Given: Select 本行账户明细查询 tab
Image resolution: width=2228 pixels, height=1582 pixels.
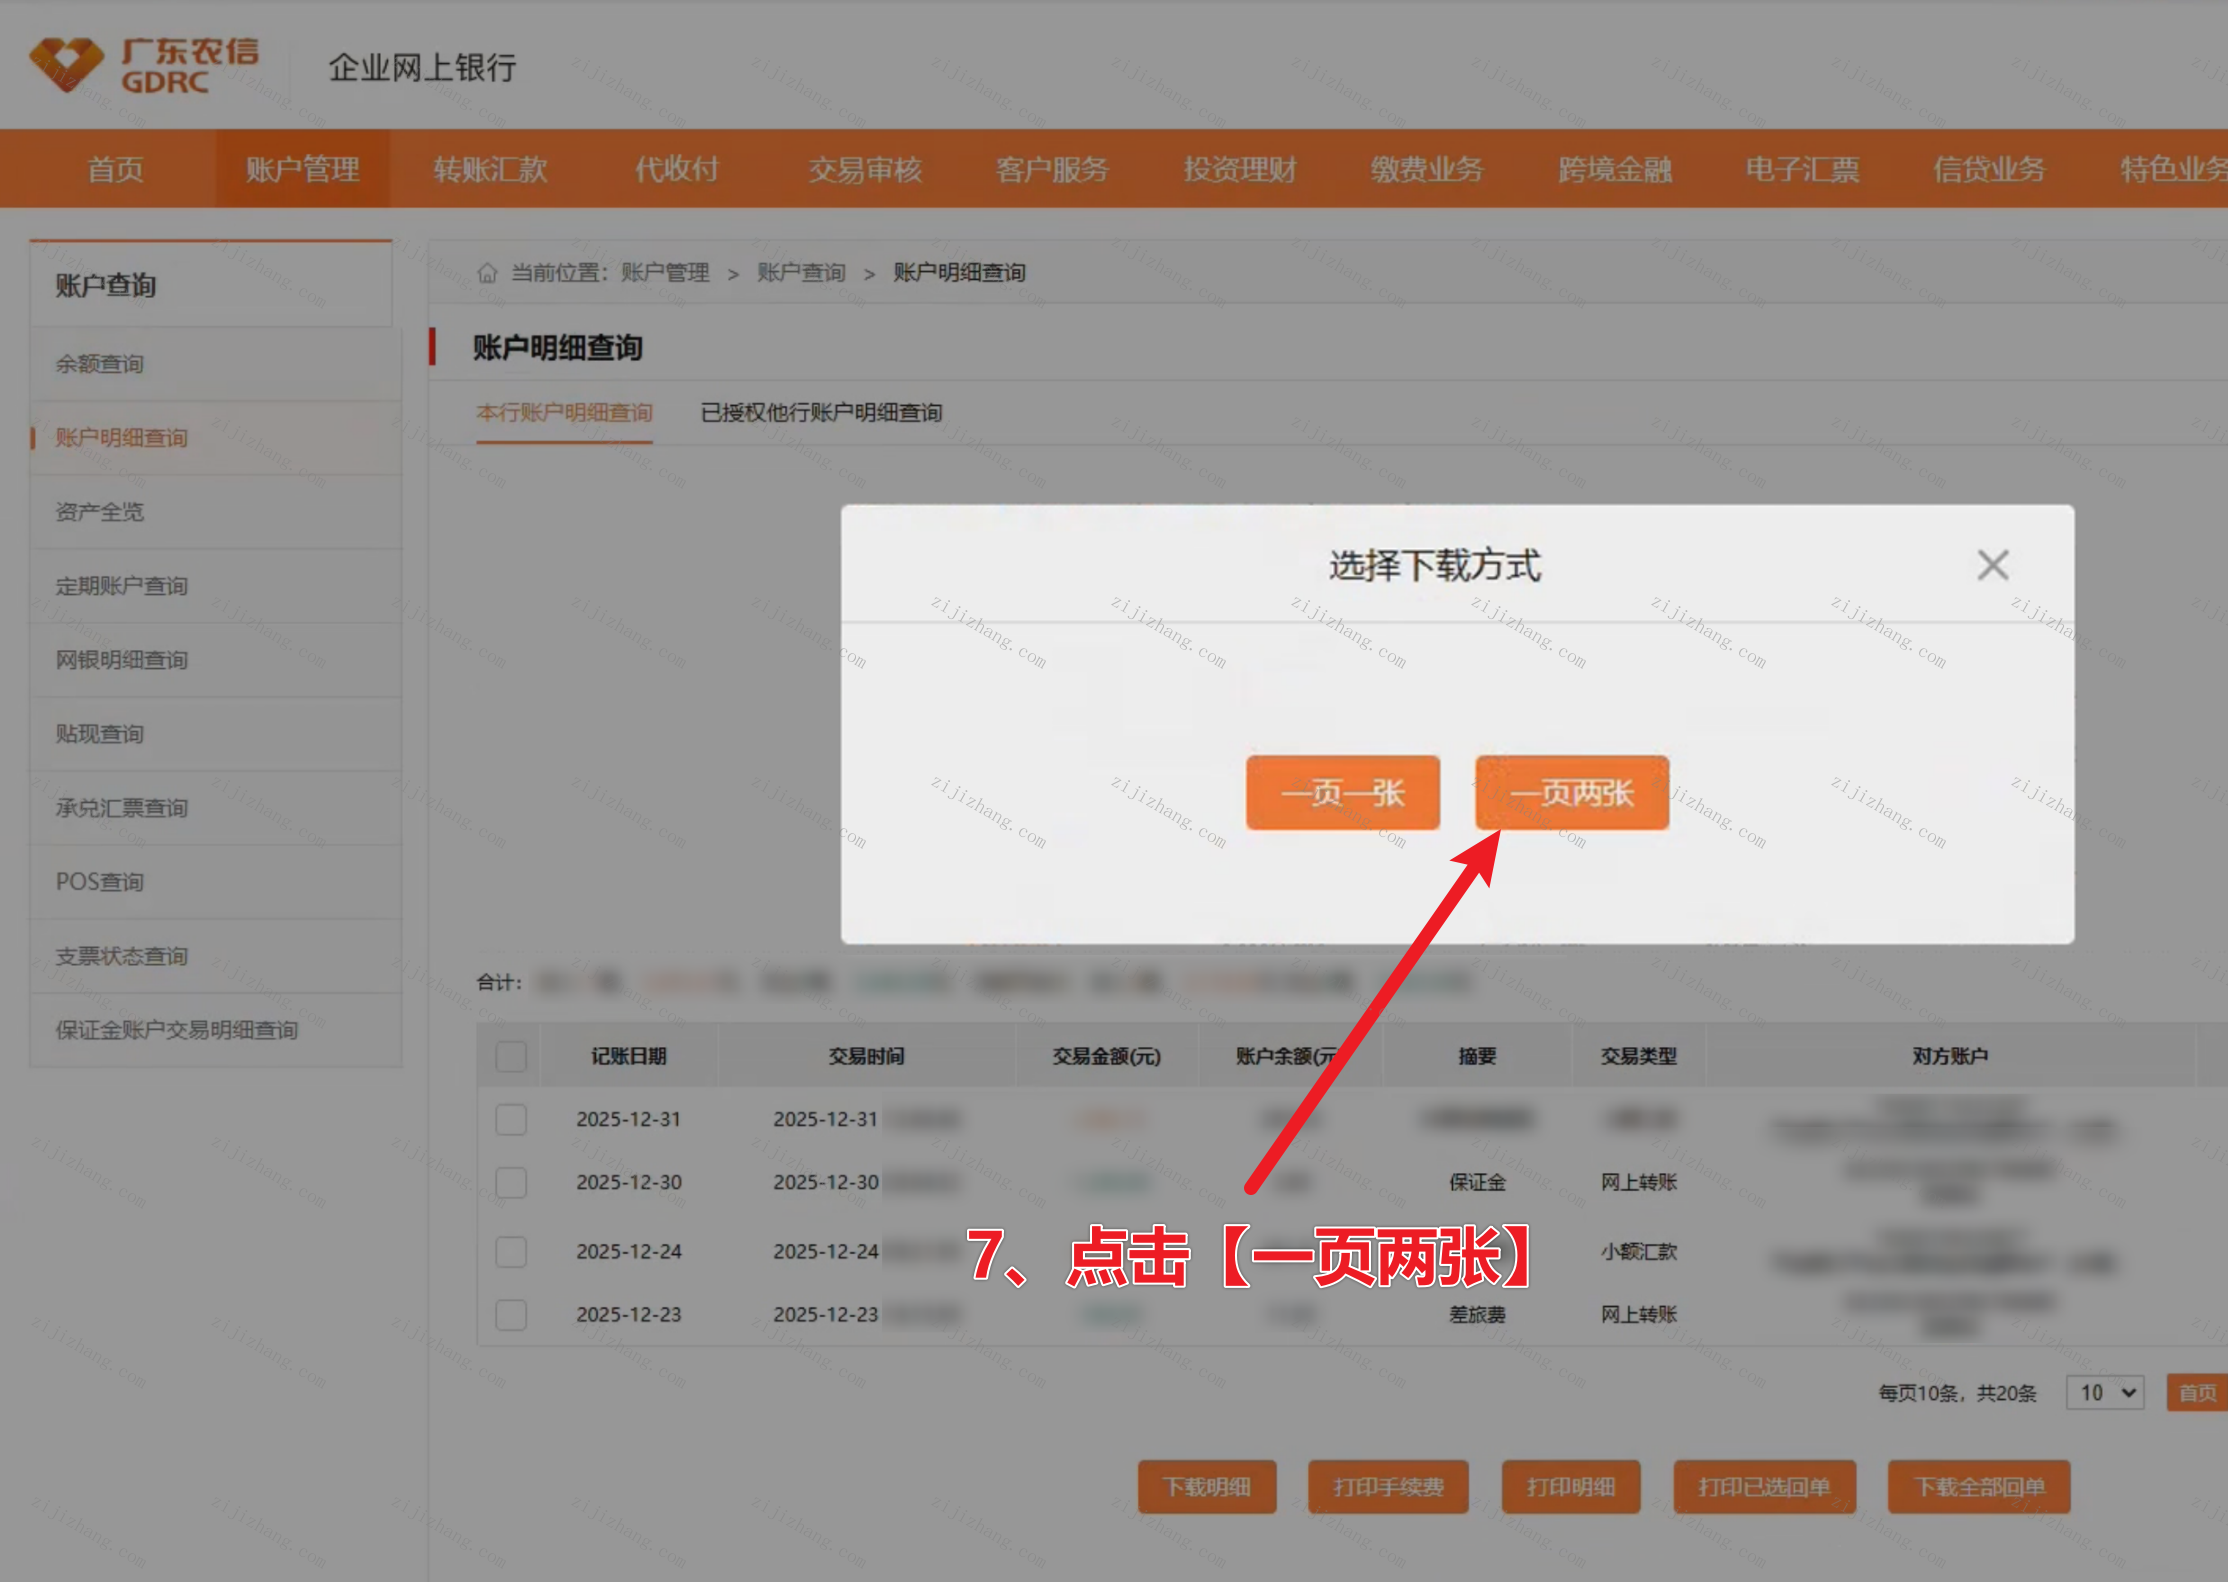Looking at the screenshot, I should pos(564,412).
